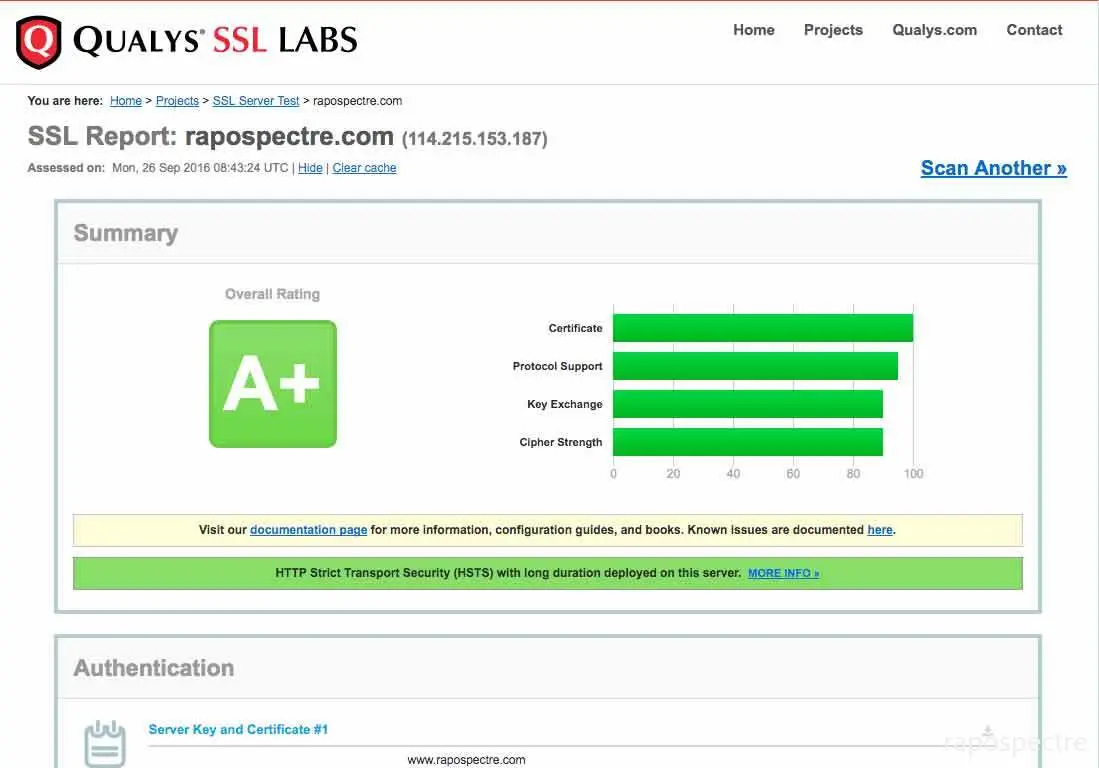Click the Hide link
The height and width of the screenshot is (768, 1099).
(x=310, y=168)
